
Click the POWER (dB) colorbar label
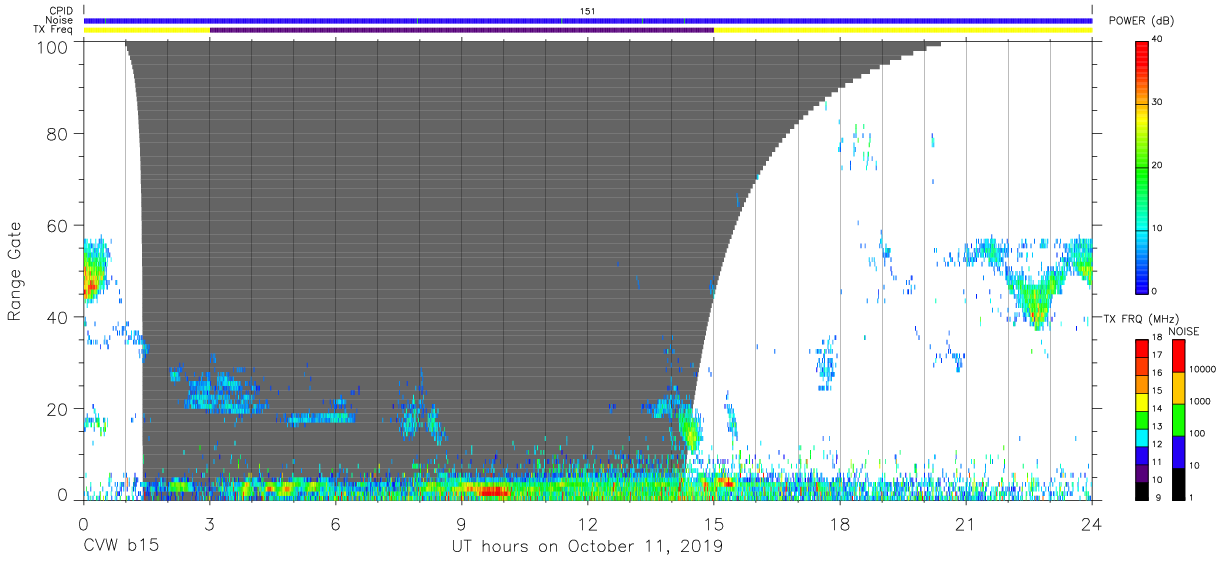[x=1139, y=21]
